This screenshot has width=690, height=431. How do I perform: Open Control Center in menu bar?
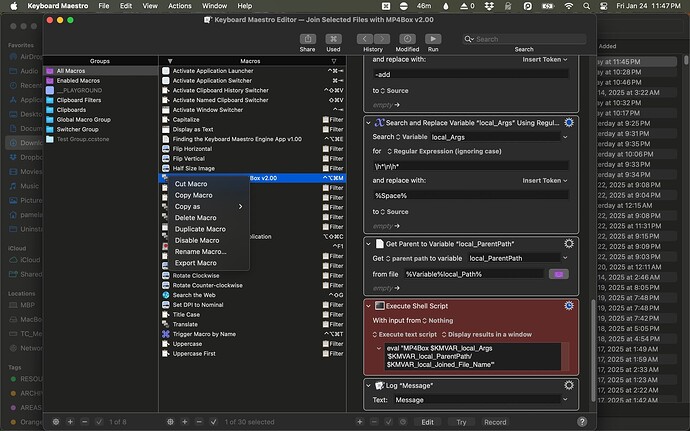[604, 6]
